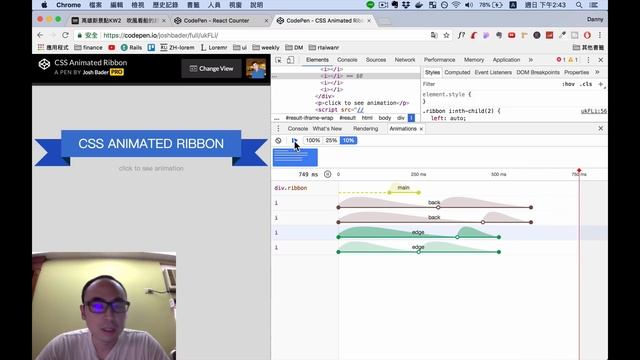The image size is (640, 360).
Task: Open drawer three-dot menu beside Console
Action: pyautogui.click(x=278, y=129)
